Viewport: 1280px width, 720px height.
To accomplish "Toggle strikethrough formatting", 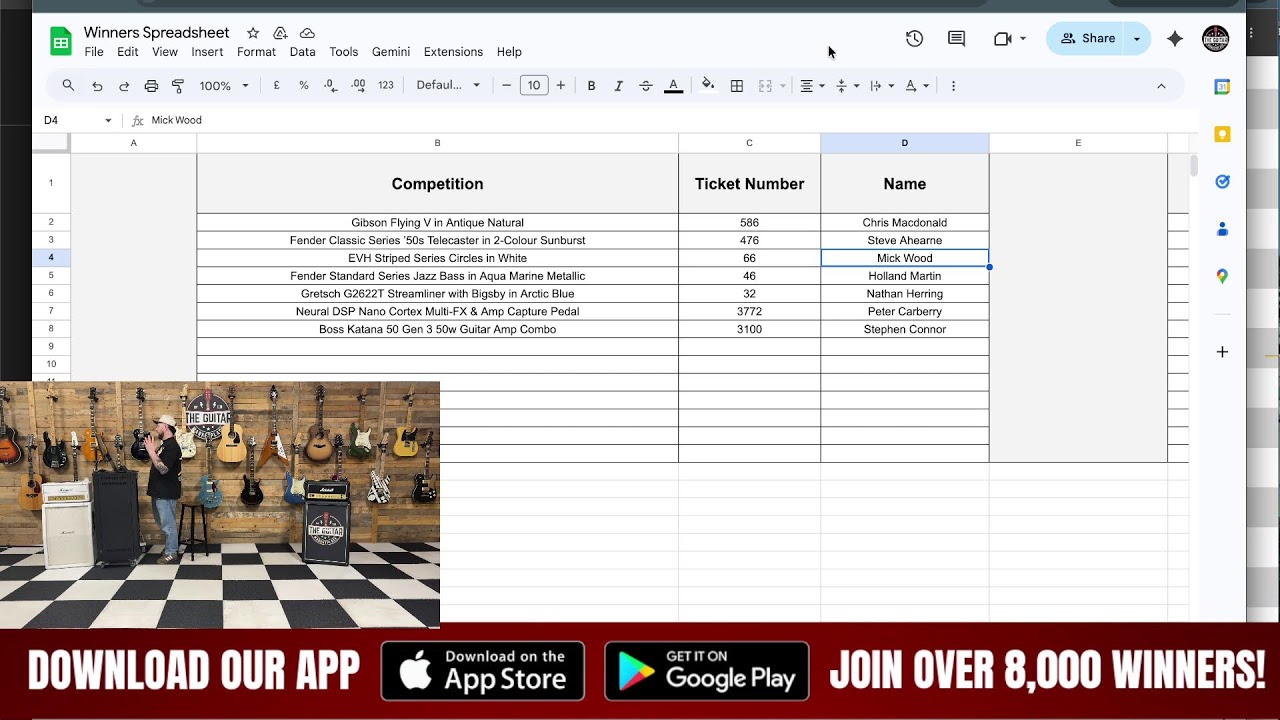I will (x=645, y=86).
